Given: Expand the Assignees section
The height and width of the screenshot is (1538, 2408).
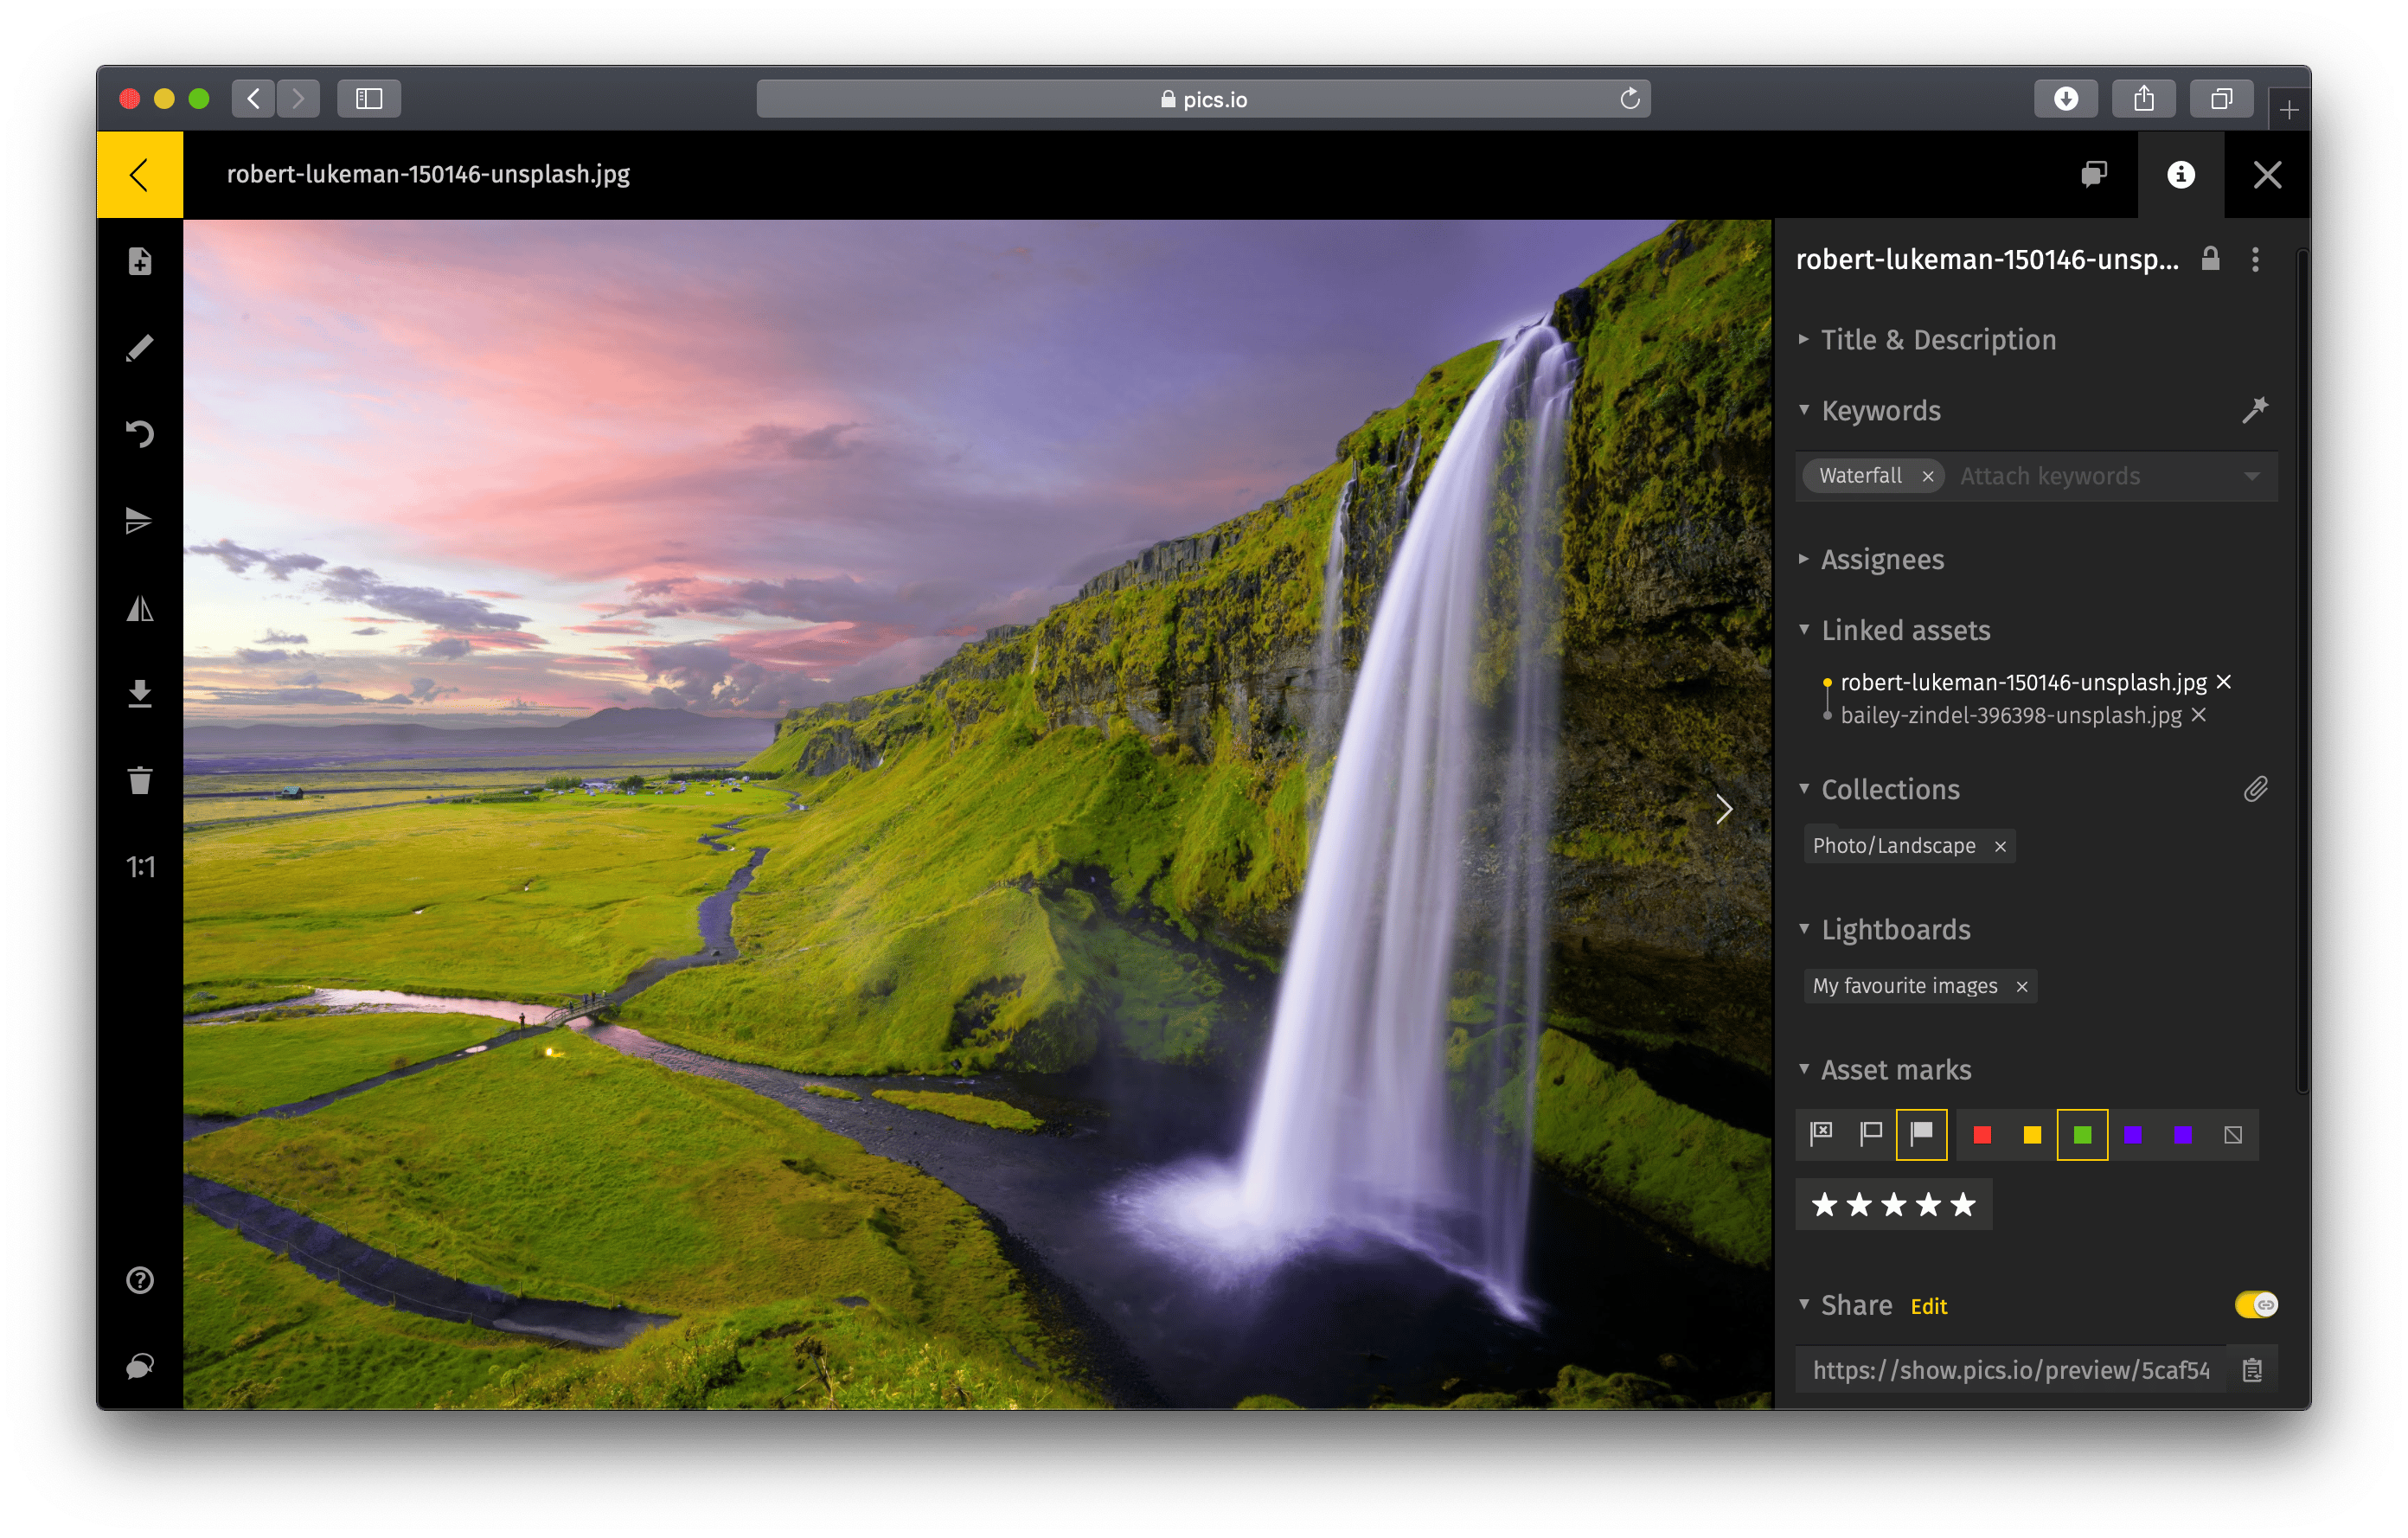Looking at the screenshot, I should (x=1881, y=560).
